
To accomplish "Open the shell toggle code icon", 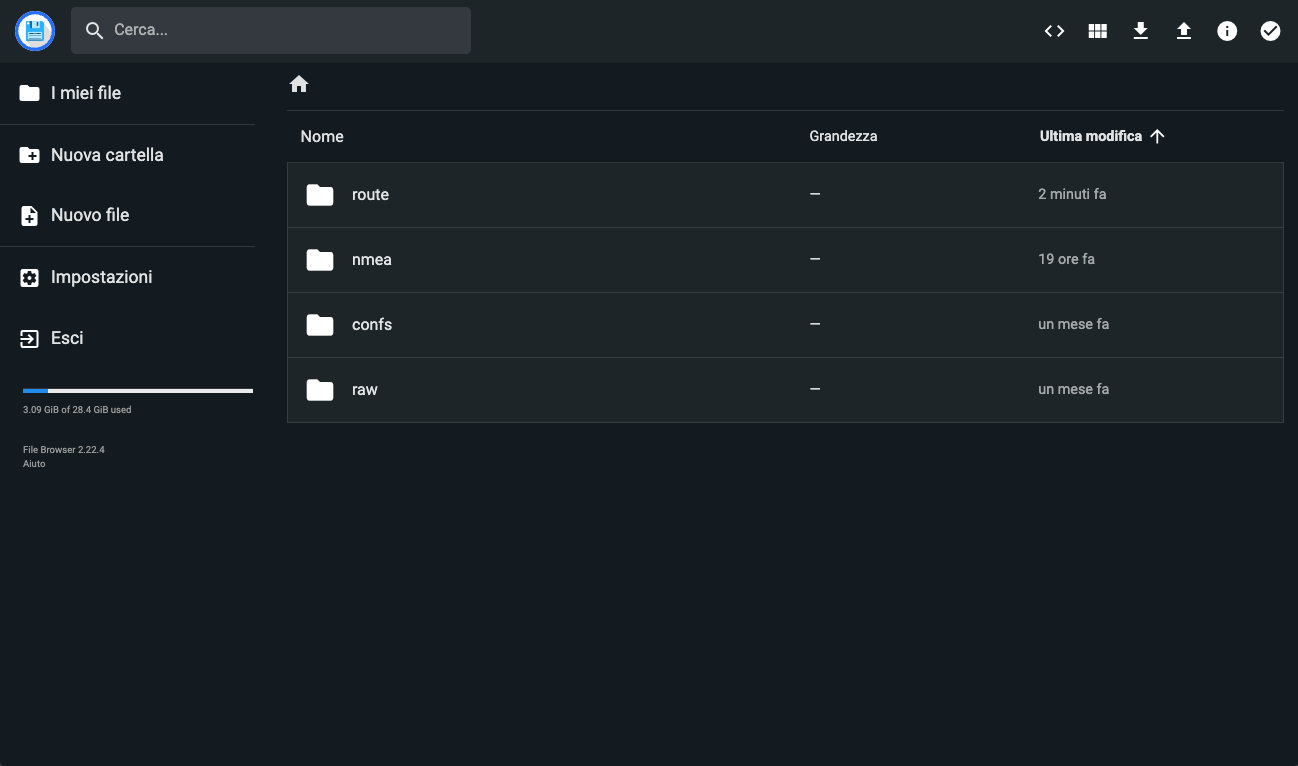I will (x=1054, y=31).
